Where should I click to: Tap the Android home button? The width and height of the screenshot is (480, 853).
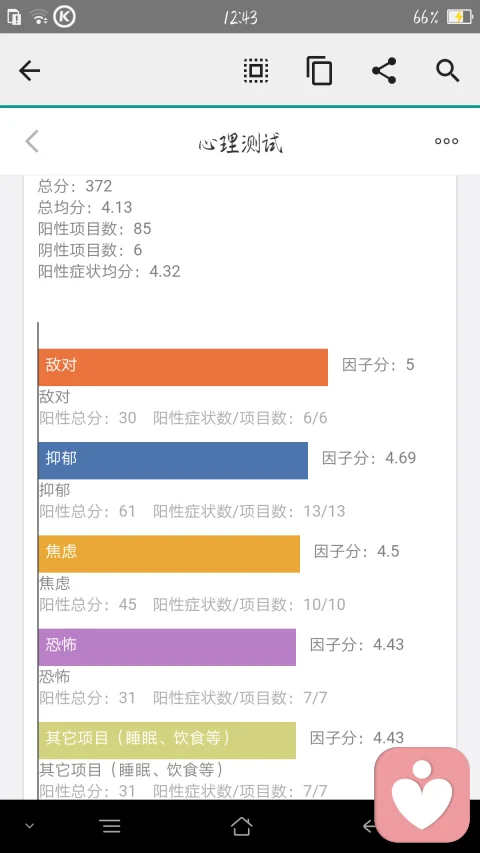(x=241, y=826)
